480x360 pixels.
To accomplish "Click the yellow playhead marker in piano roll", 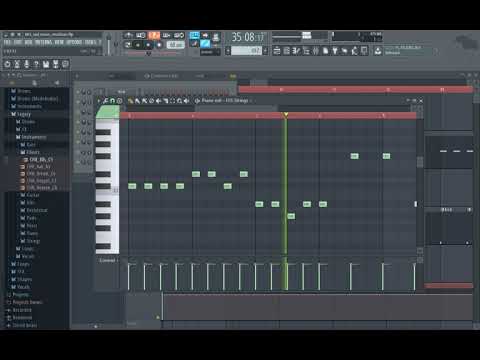I will (286, 115).
